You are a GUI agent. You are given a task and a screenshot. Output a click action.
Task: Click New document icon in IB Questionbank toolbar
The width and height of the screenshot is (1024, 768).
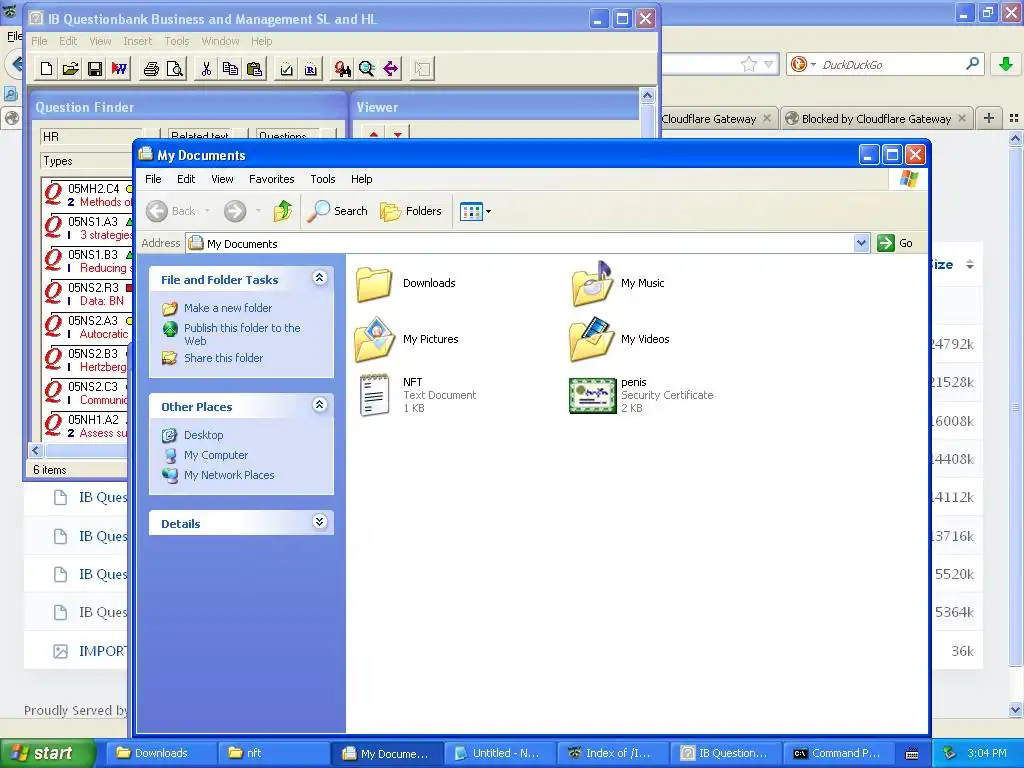point(46,69)
